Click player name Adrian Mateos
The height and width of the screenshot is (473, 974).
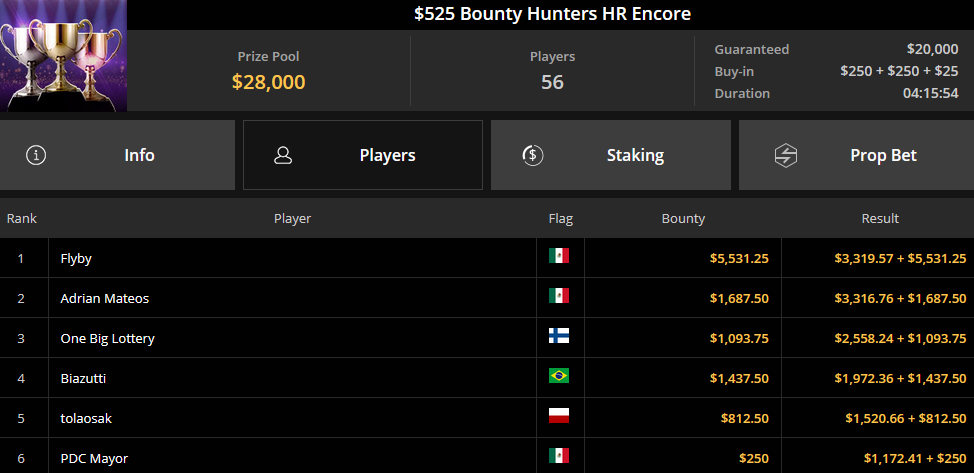click(x=104, y=298)
